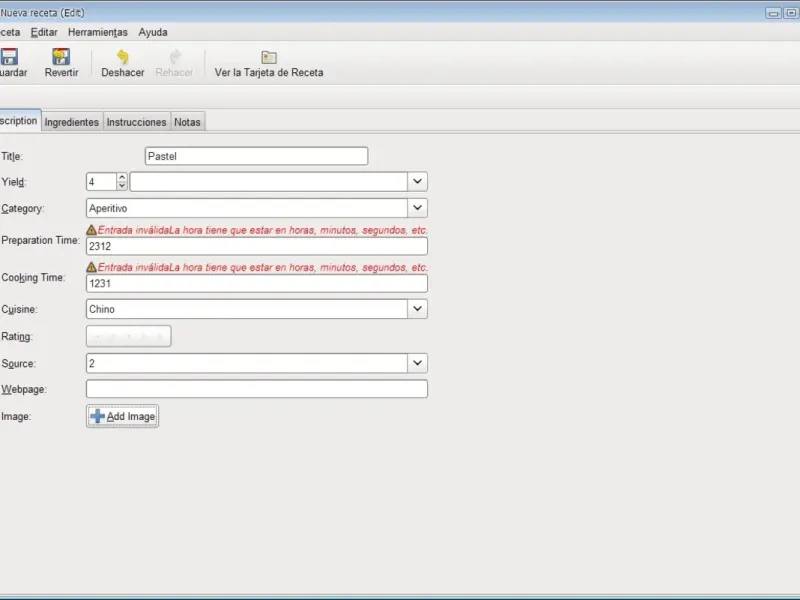Switch to the Instrucciones tab

[x=136, y=122]
